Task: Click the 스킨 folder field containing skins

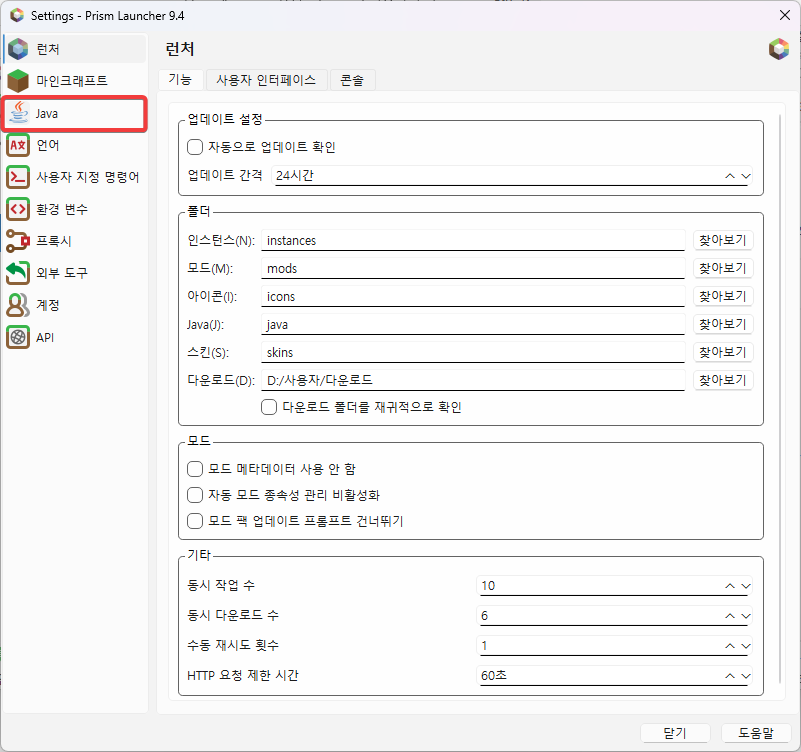Action: coord(473,353)
